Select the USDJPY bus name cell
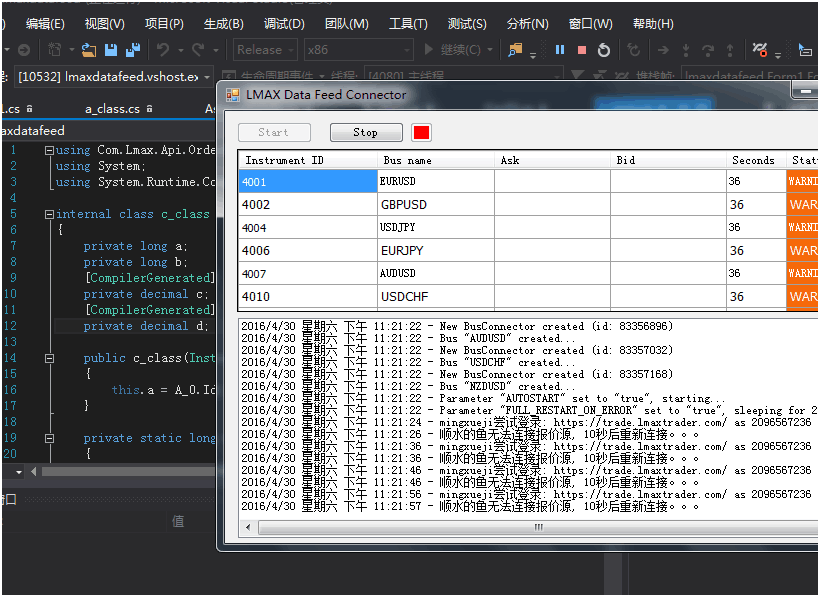The width and height of the screenshot is (820, 597). [436, 227]
